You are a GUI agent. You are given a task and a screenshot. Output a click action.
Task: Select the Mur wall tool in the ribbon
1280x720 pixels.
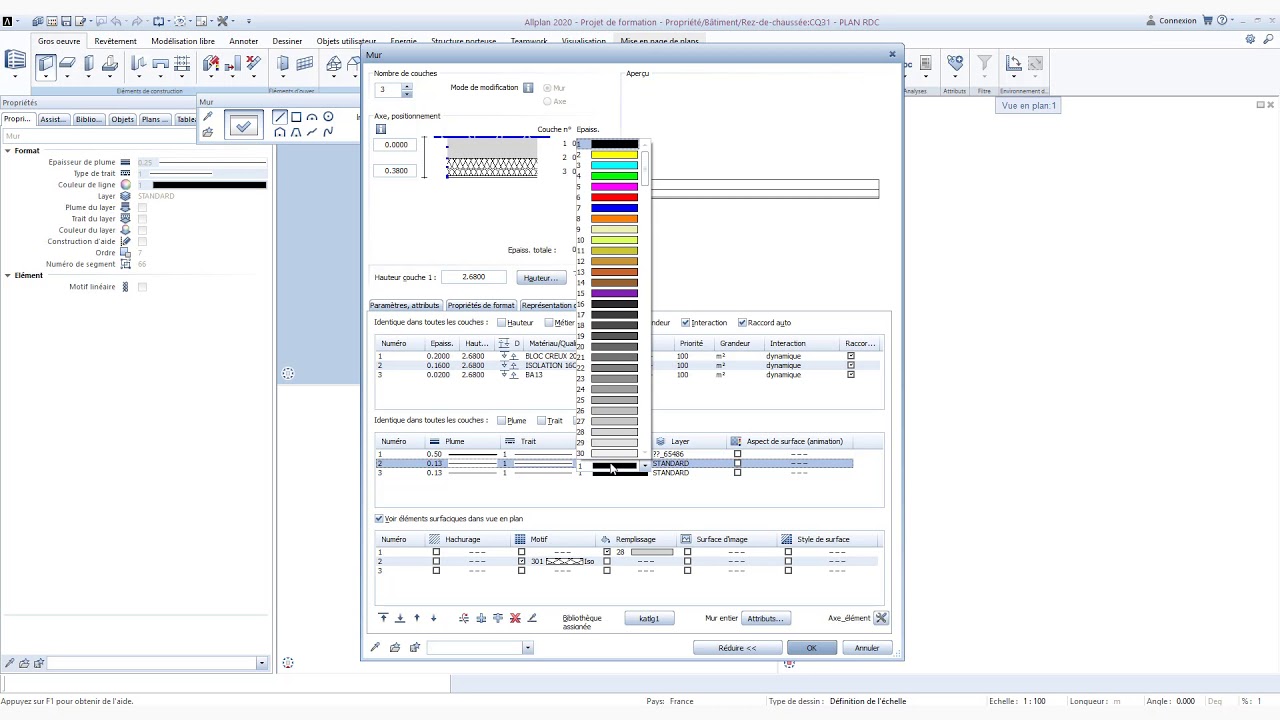[x=46, y=64]
